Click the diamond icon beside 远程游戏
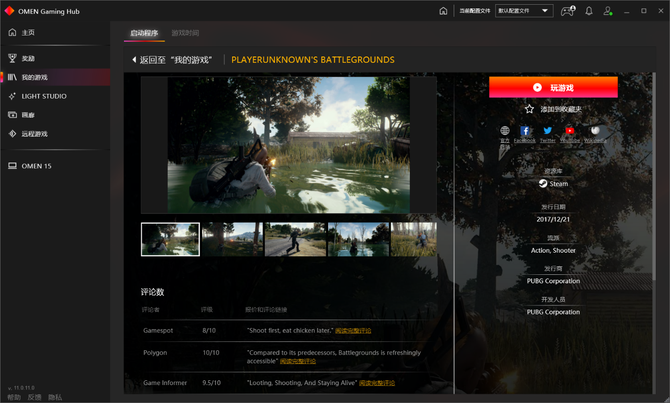 pyautogui.click(x=12, y=134)
